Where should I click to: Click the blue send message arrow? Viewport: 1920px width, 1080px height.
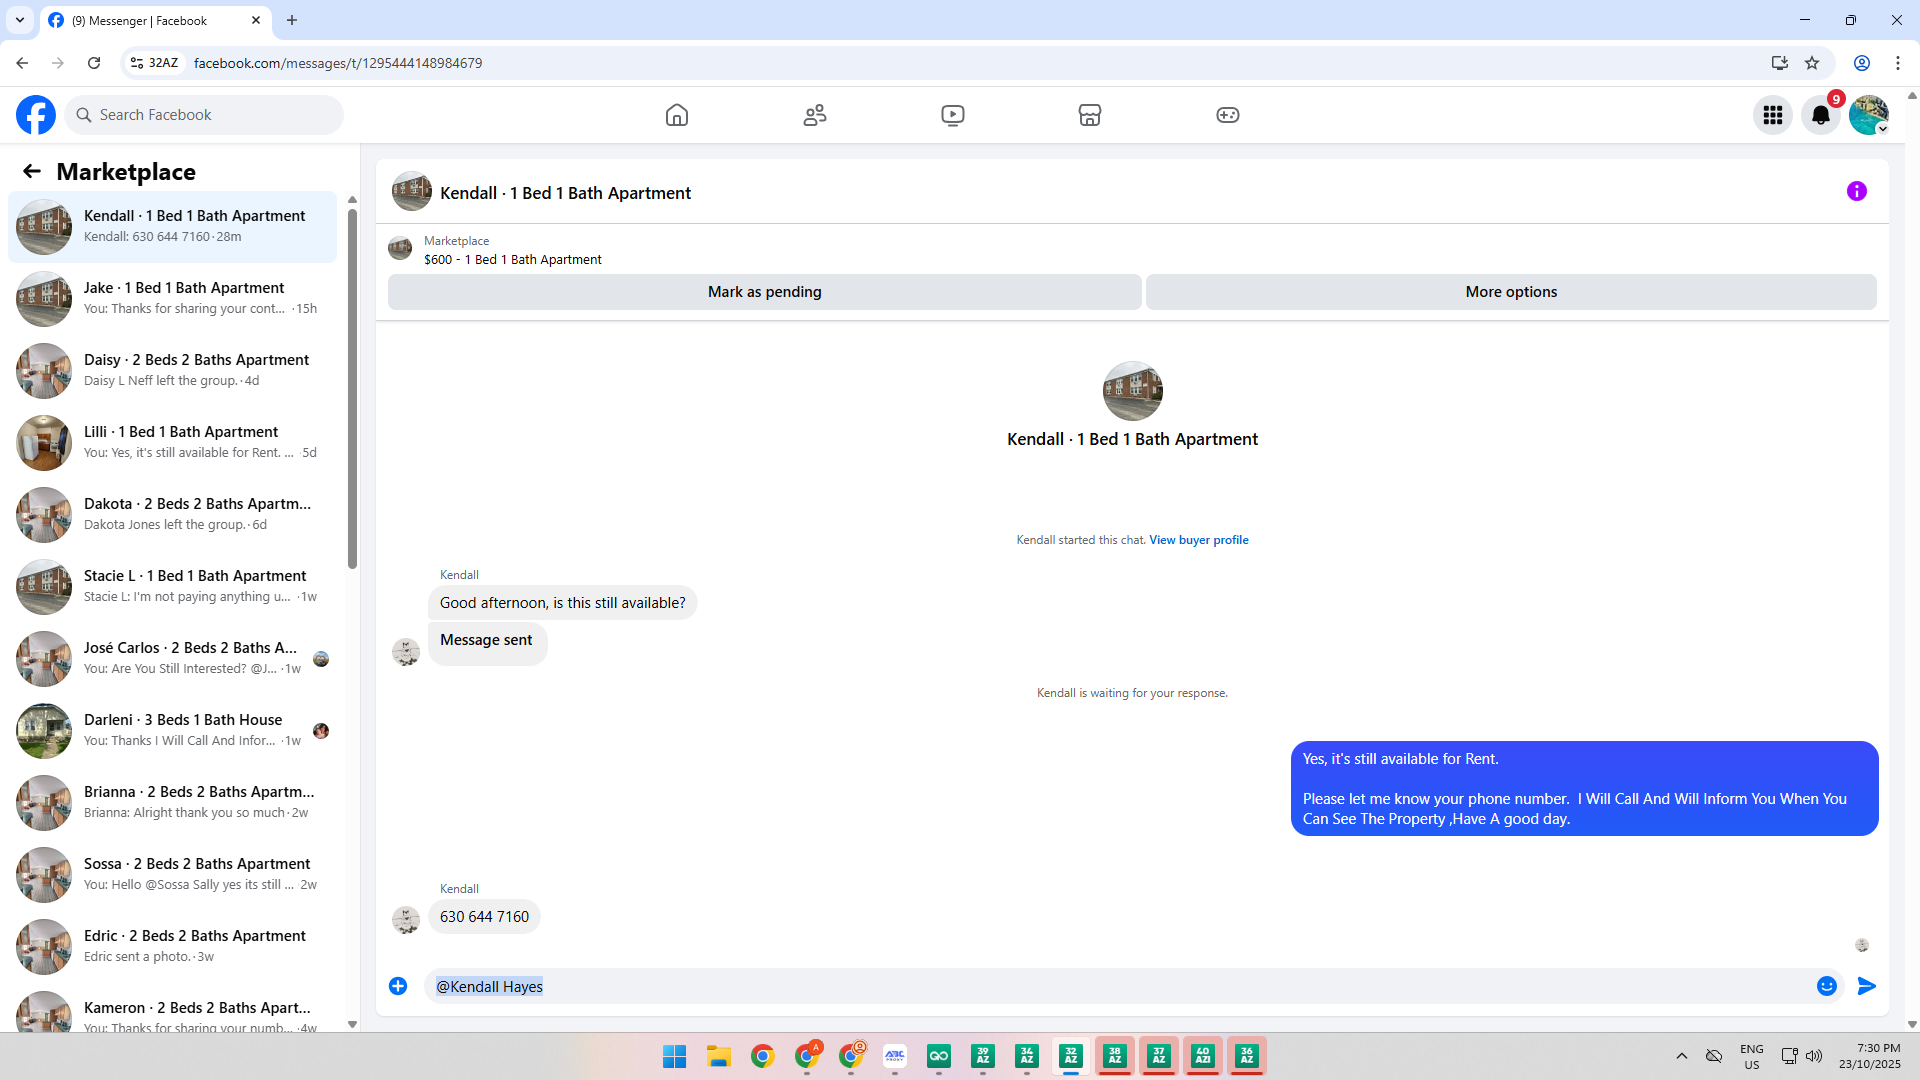[1867, 986]
